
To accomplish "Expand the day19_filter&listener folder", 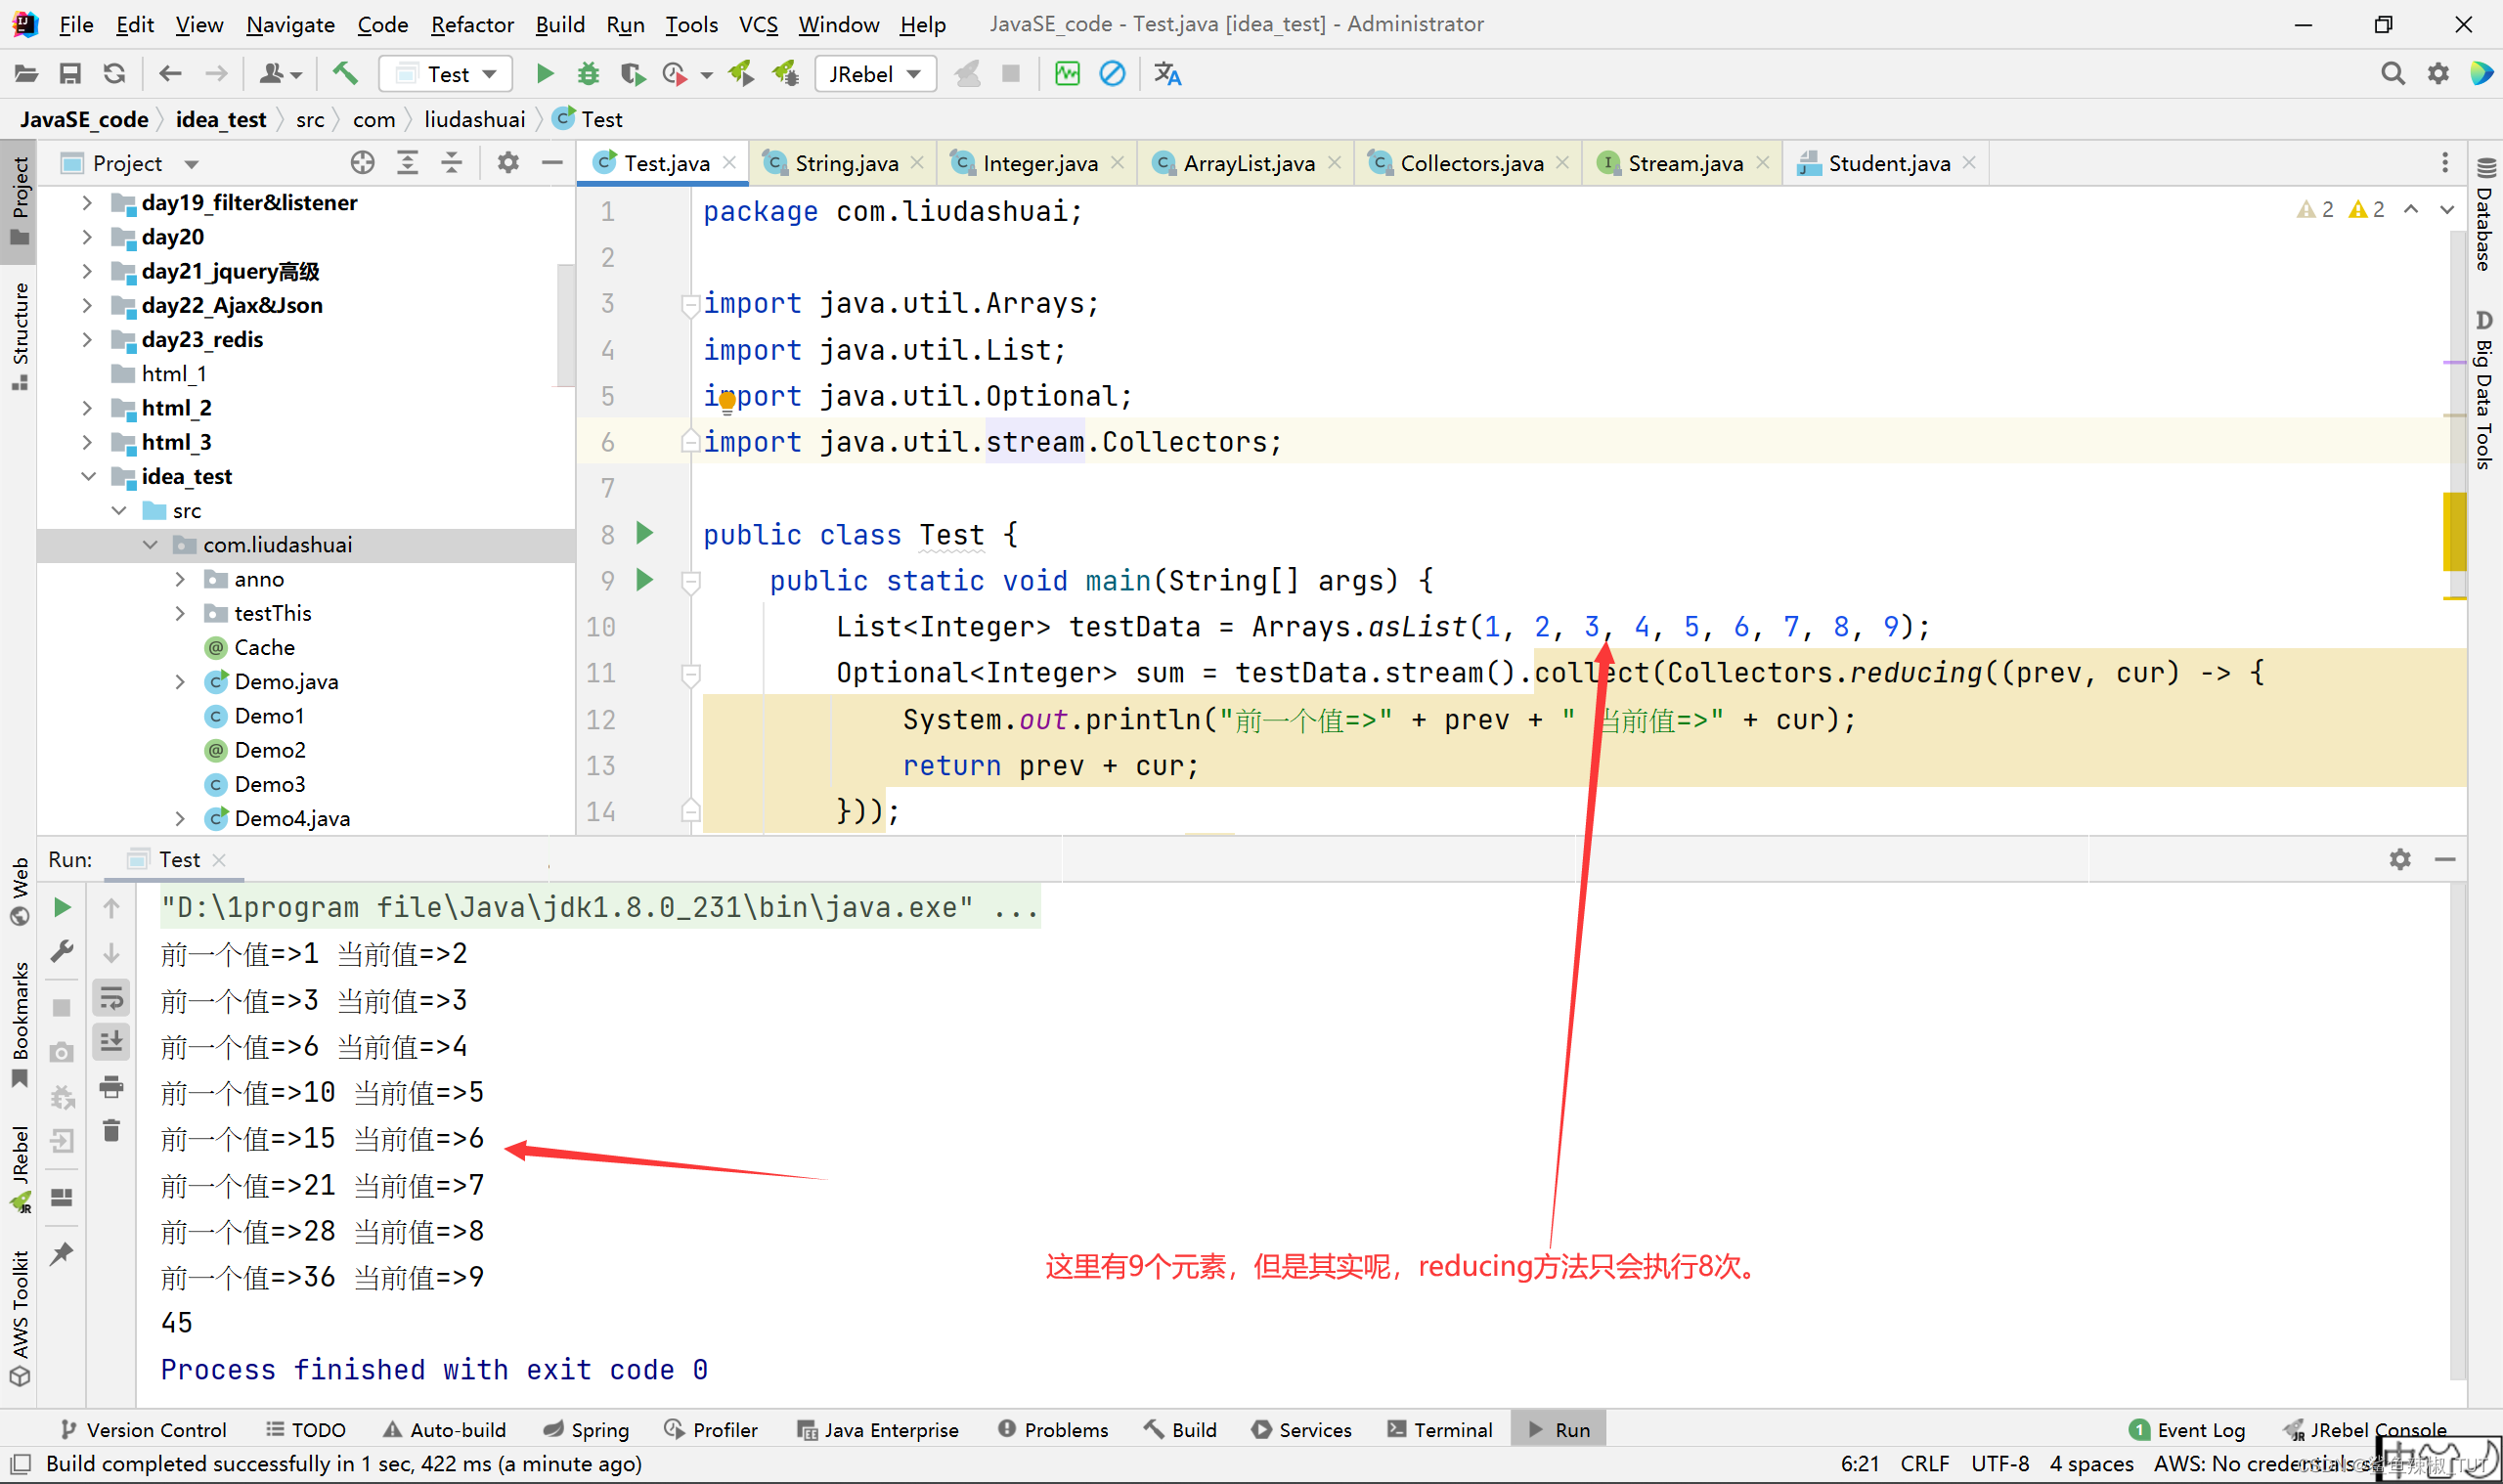I will pos(87,203).
